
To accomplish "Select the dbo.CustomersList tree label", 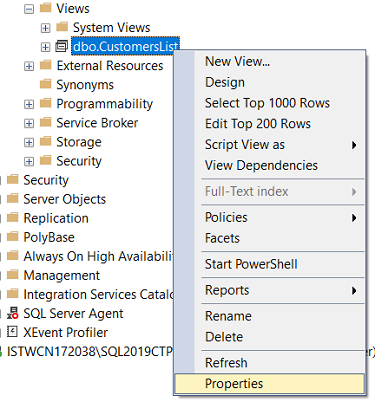I will pyautogui.click(x=126, y=46).
